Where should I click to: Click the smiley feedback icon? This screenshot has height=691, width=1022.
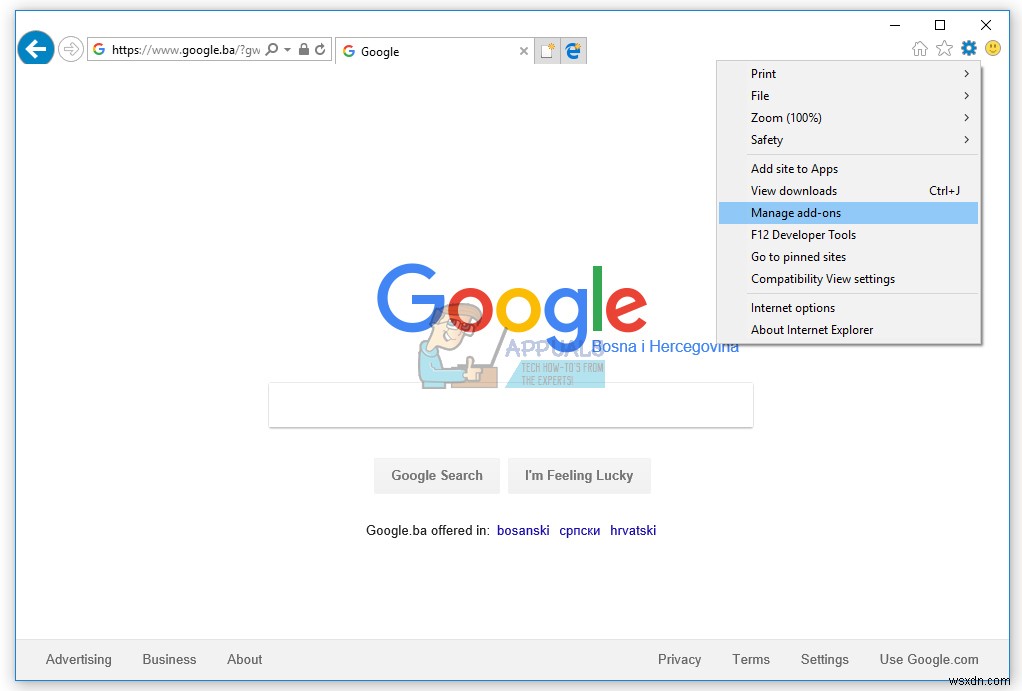tap(991, 48)
